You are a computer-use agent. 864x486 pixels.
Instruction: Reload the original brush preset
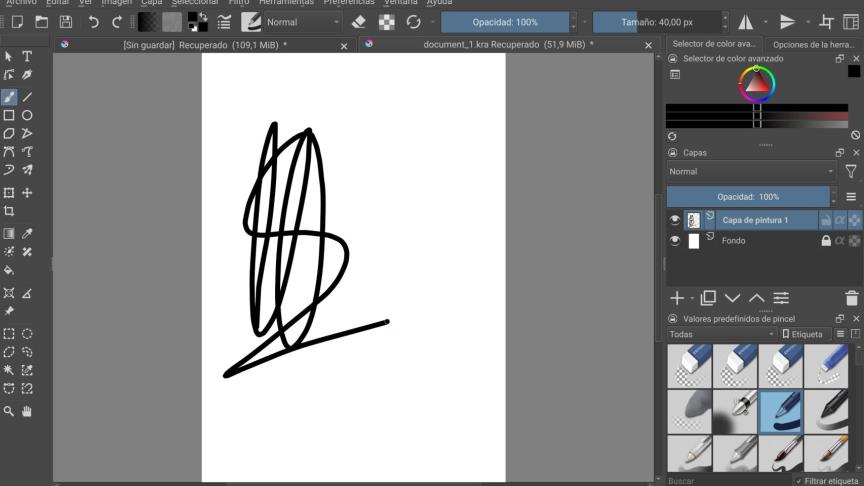(x=413, y=22)
